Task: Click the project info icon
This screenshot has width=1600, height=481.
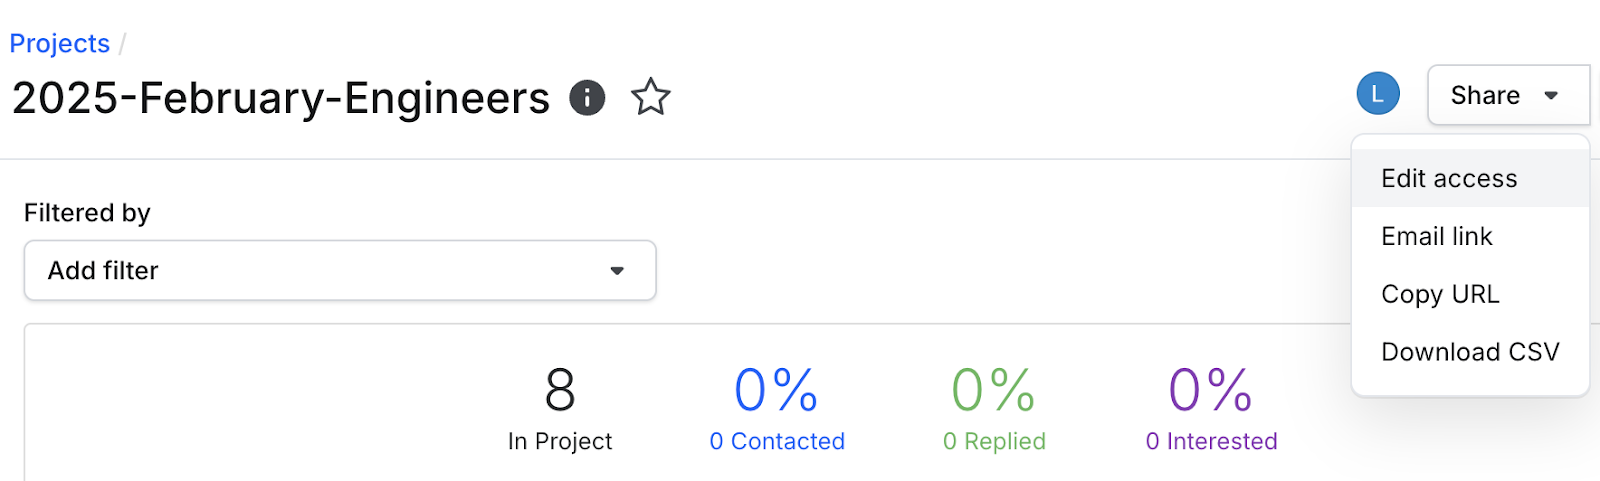Action: coord(587,98)
